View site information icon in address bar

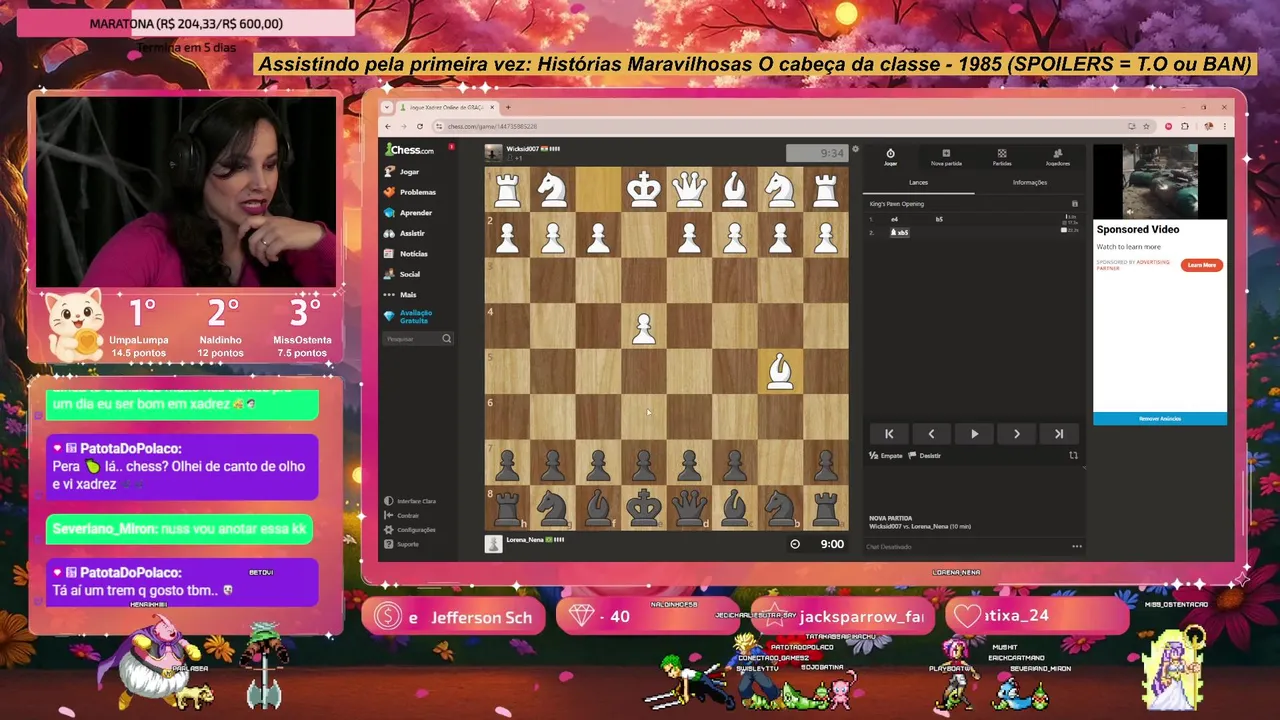click(441, 126)
